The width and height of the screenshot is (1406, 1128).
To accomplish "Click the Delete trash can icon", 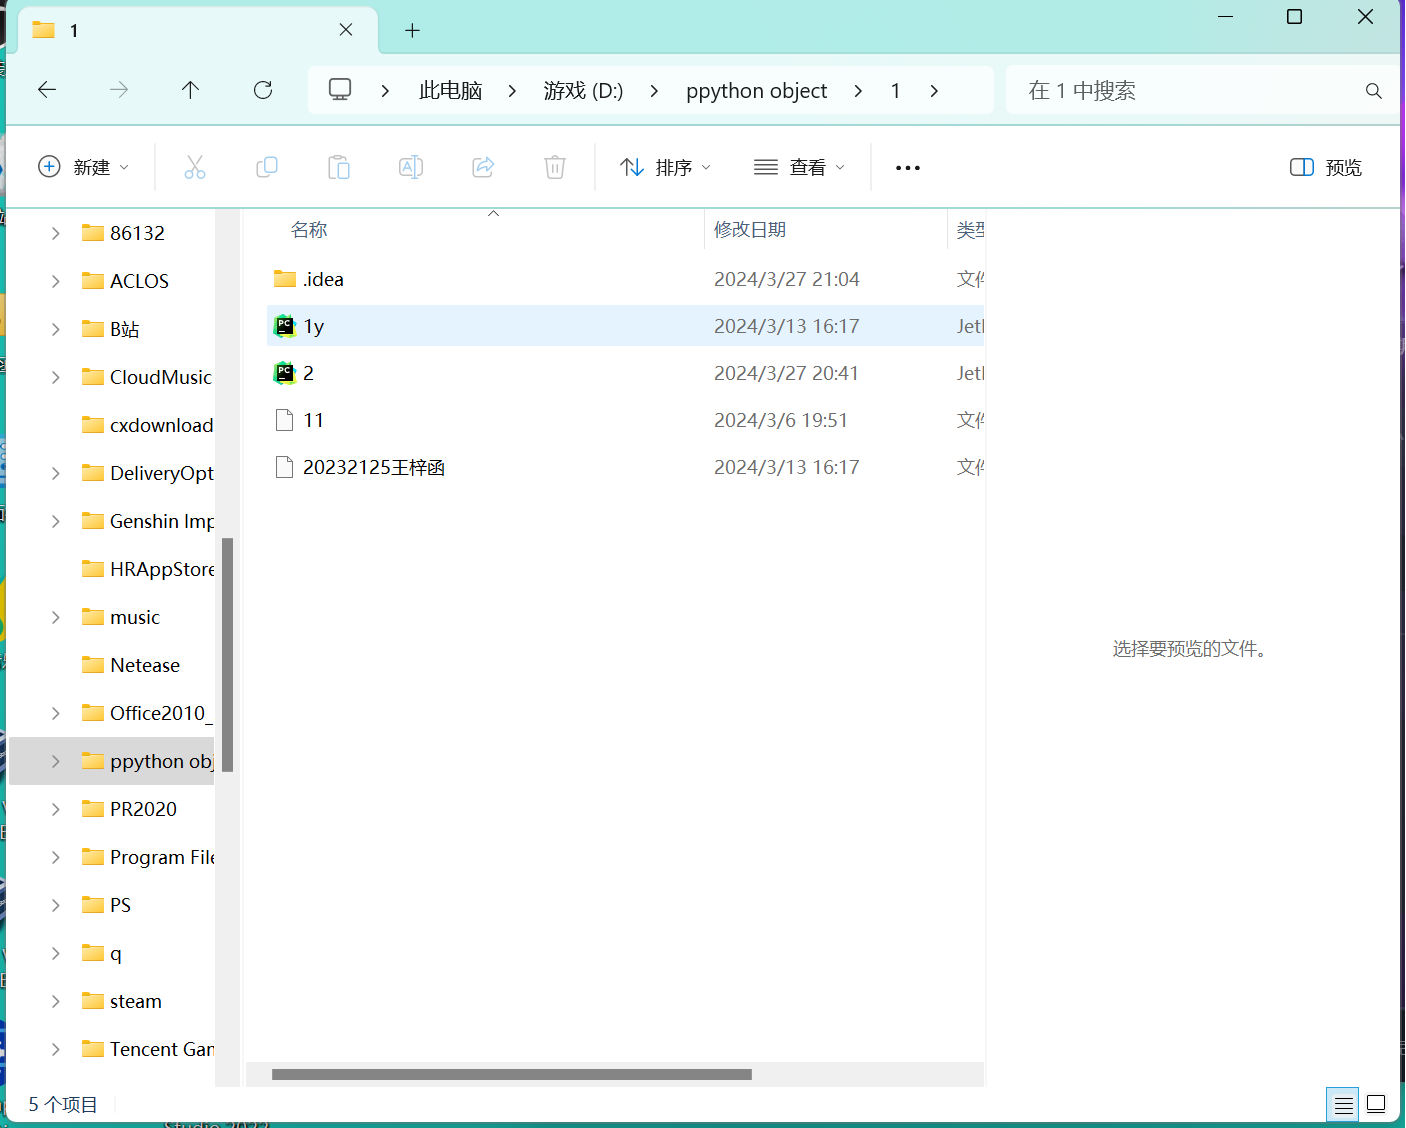I will (555, 167).
